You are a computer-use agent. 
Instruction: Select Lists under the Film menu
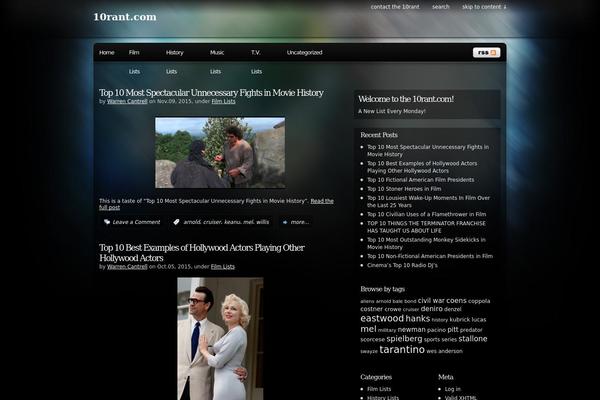(x=134, y=72)
